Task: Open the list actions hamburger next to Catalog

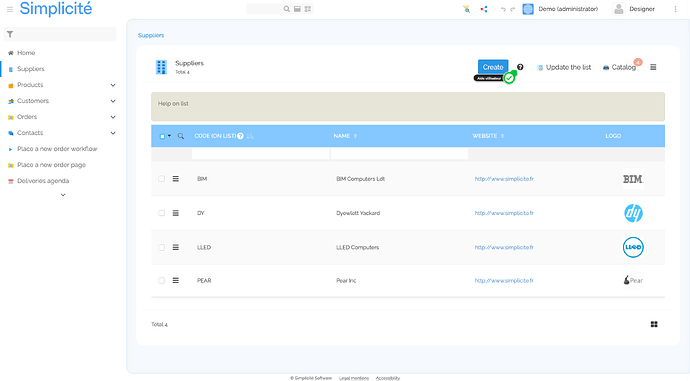Action: click(x=653, y=67)
